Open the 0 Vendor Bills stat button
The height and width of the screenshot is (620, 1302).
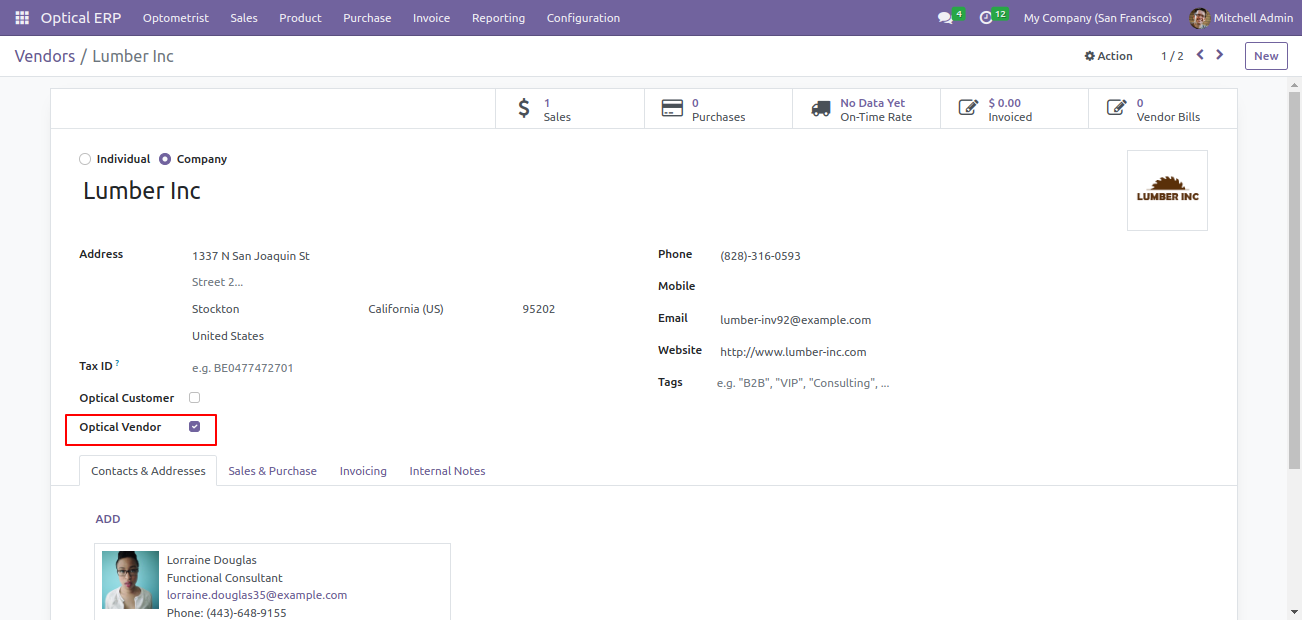pos(1162,109)
